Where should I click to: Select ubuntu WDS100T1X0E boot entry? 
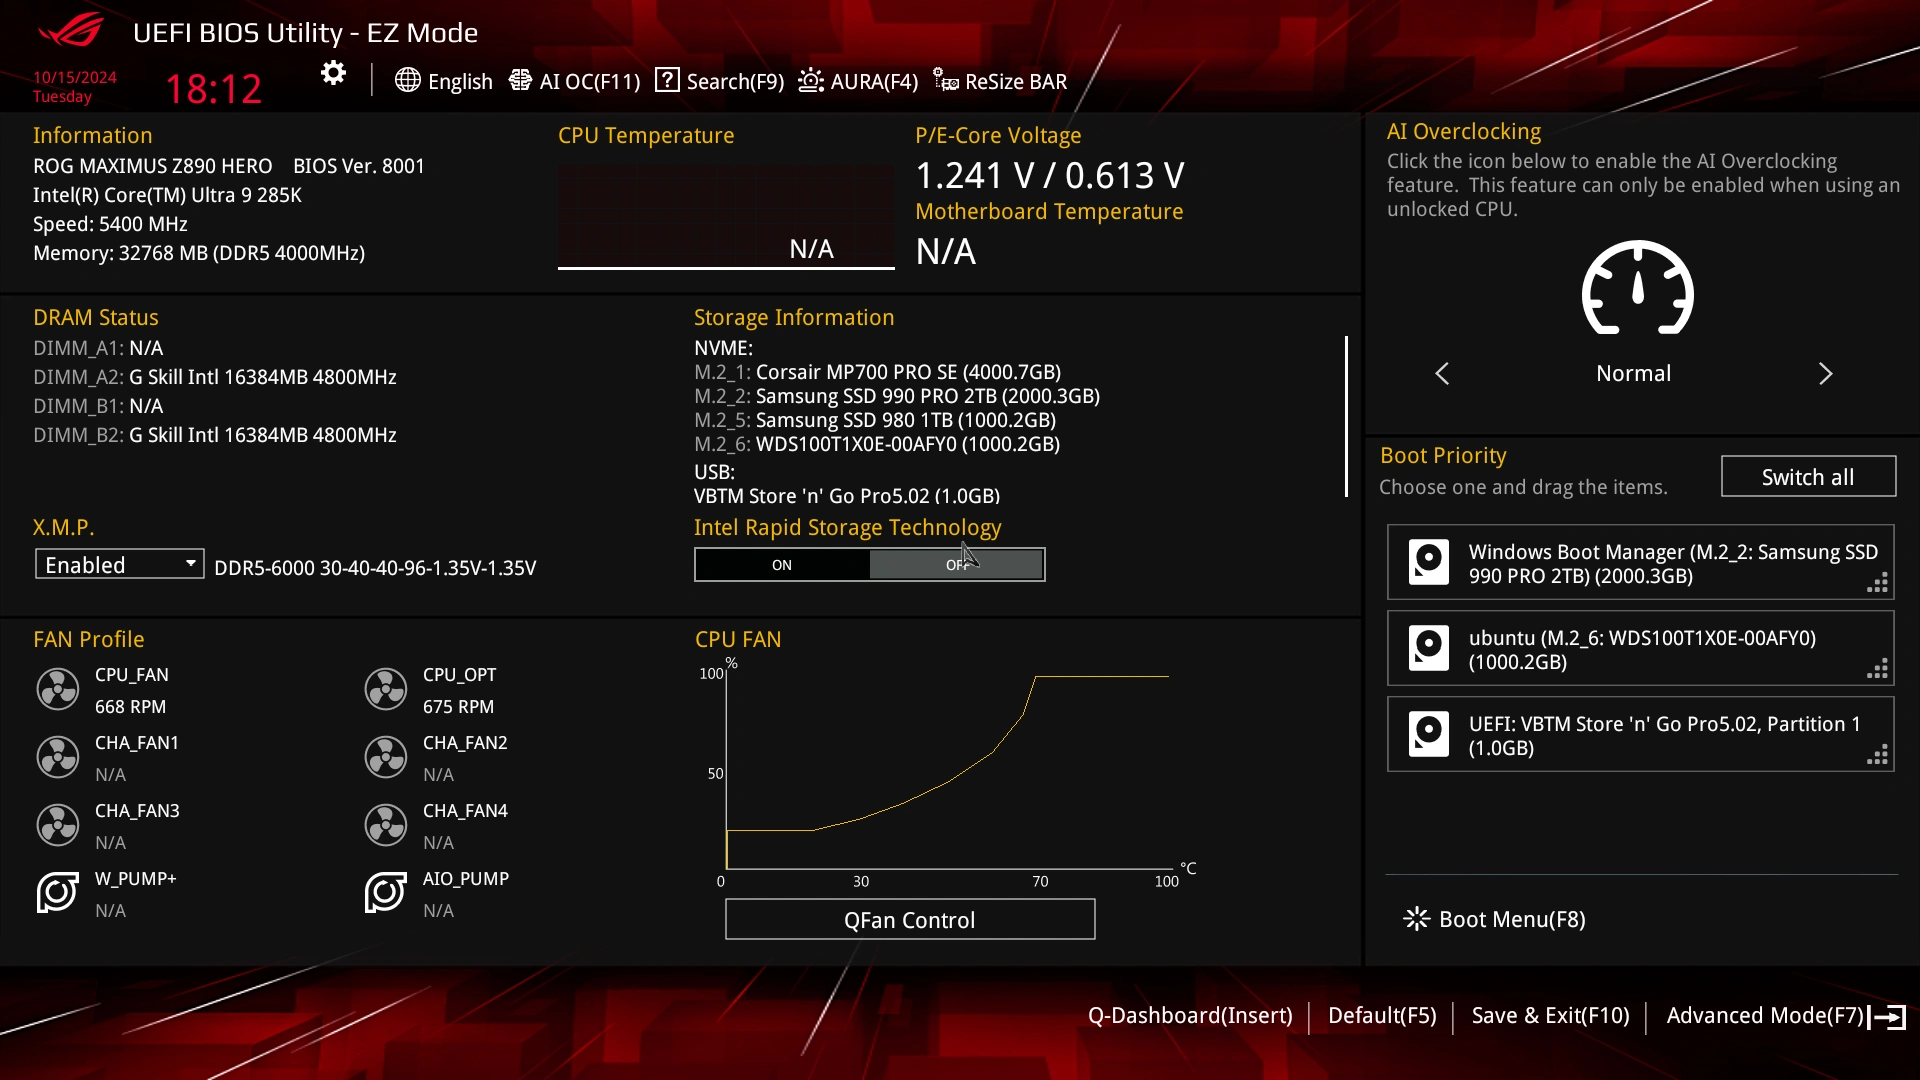point(1640,649)
